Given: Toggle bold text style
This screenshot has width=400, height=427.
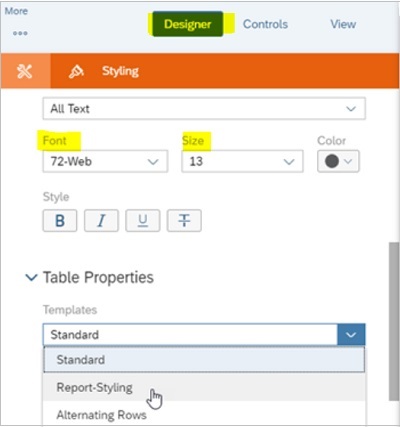Looking at the screenshot, I should coord(60,220).
